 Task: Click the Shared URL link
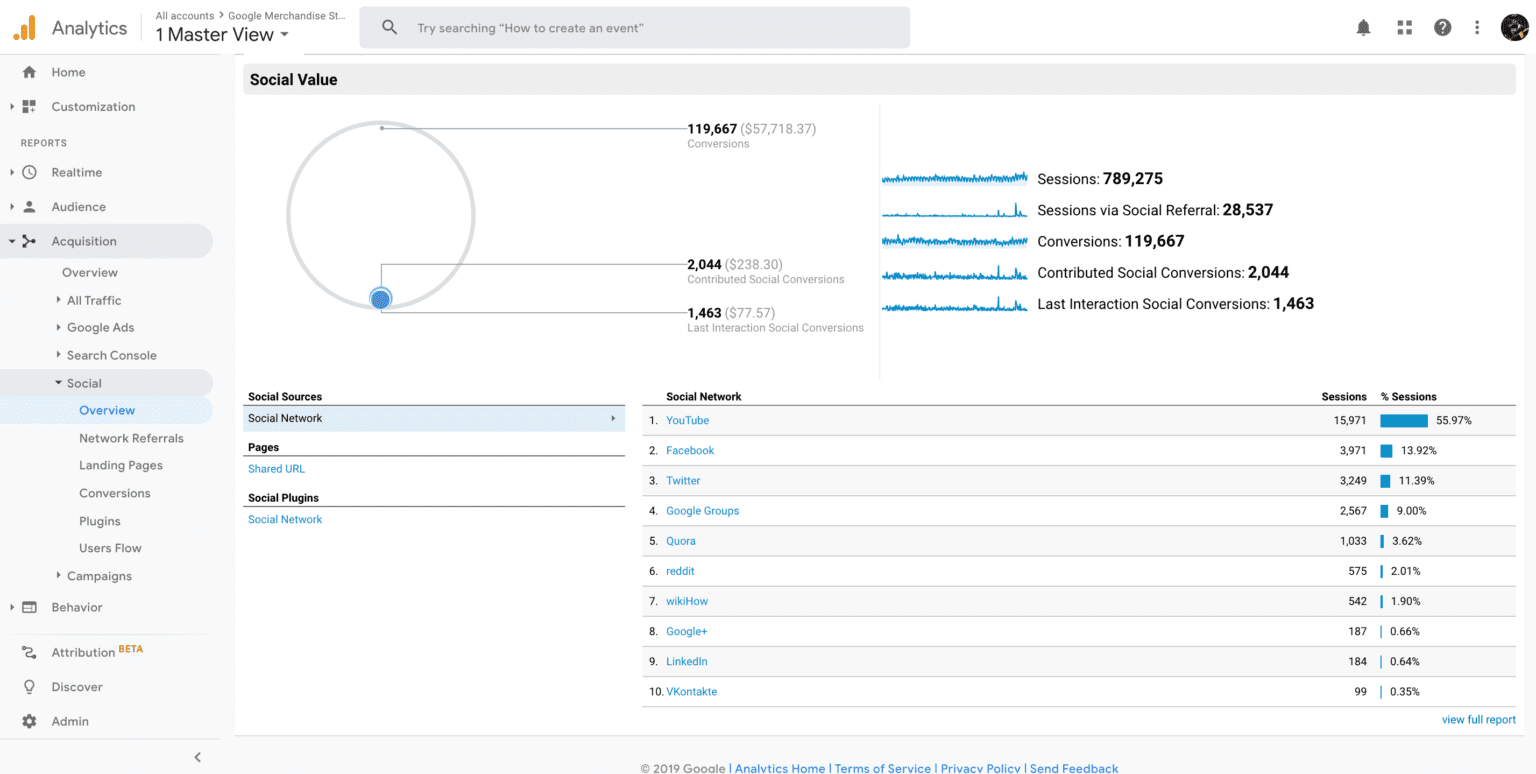[276, 469]
